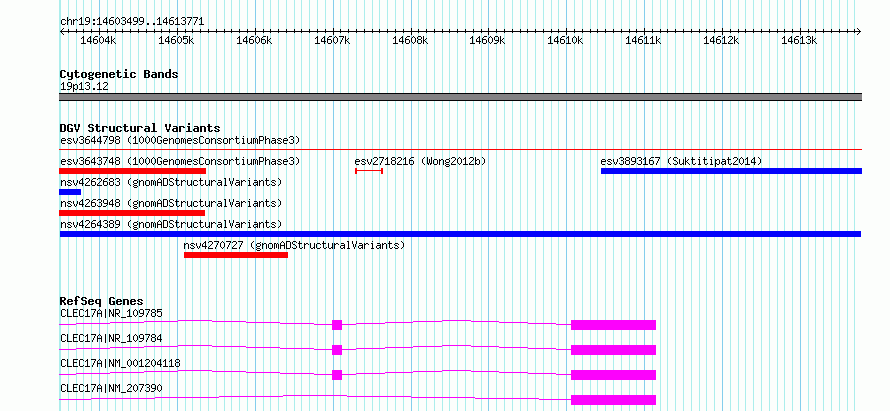The width and height of the screenshot is (890, 411).
Task: Click the red nsv4270727 variant bar
Action: click(x=236, y=255)
